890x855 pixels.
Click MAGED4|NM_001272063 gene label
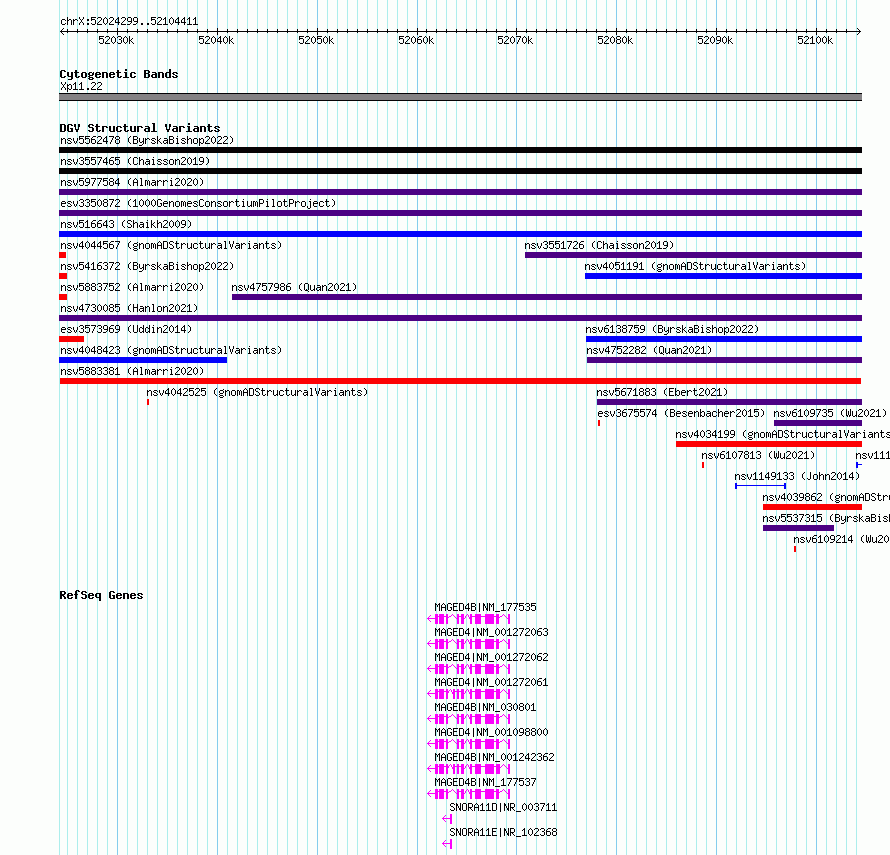coord(492,632)
